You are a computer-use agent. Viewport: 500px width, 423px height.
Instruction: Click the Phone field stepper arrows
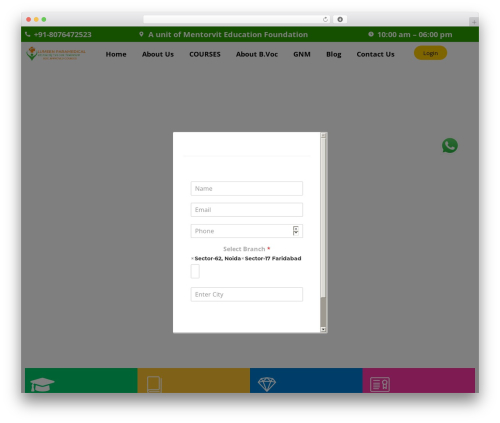click(x=296, y=231)
